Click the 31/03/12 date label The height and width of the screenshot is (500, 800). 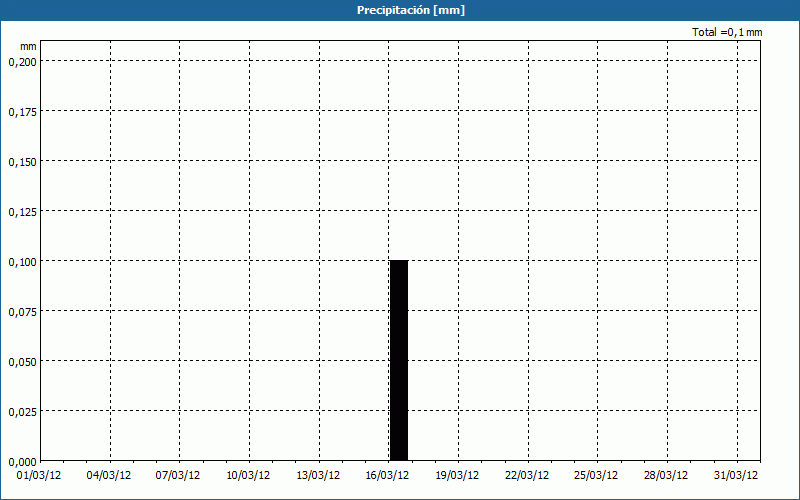click(x=736, y=475)
